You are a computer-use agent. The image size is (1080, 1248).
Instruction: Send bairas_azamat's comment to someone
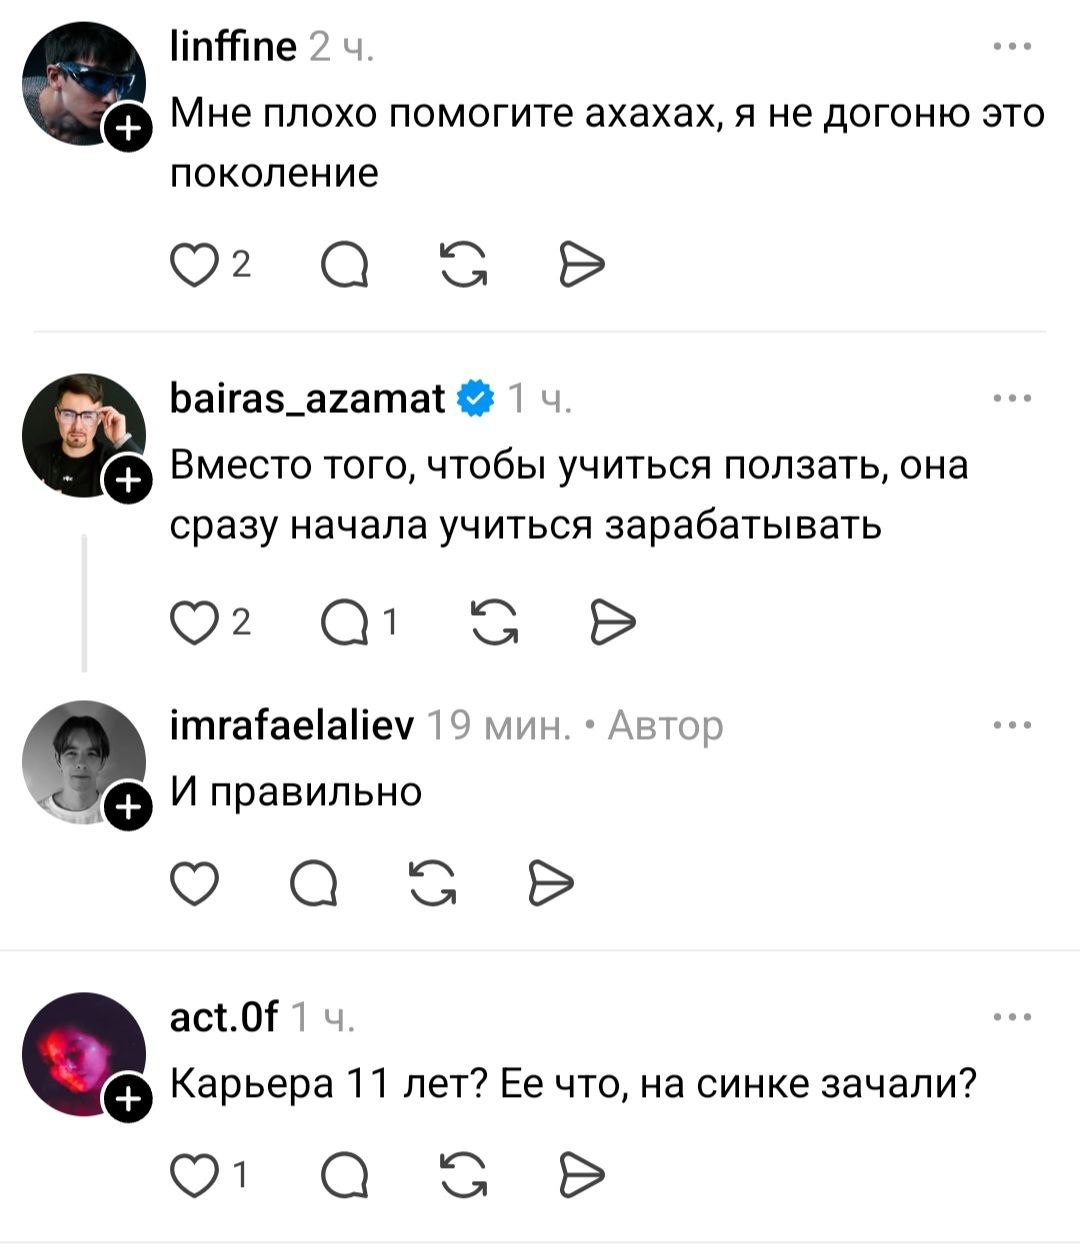(612, 623)
